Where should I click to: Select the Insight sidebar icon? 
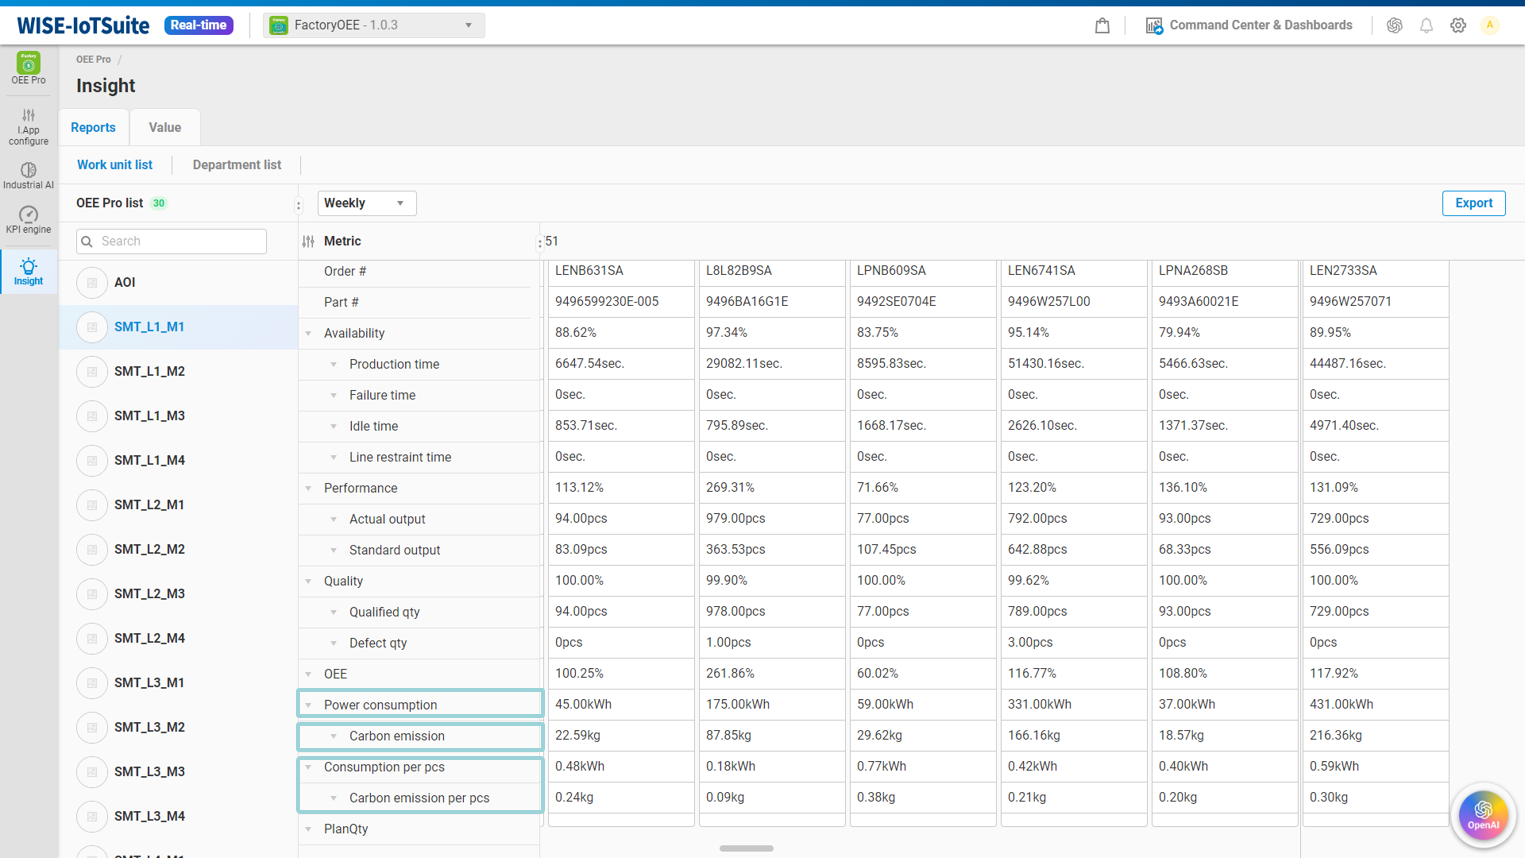pyautogui.click(x=28, y=271)
